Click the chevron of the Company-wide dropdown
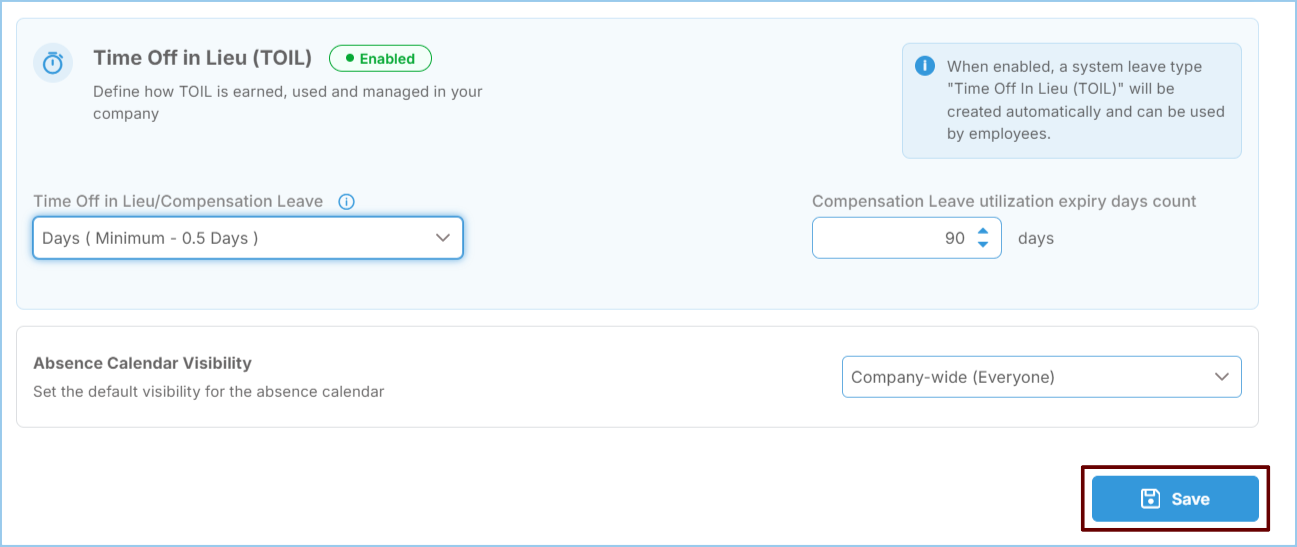The width and height of the screenshot is (1297, 547). pyautogui.click(x=1221, y=377)
